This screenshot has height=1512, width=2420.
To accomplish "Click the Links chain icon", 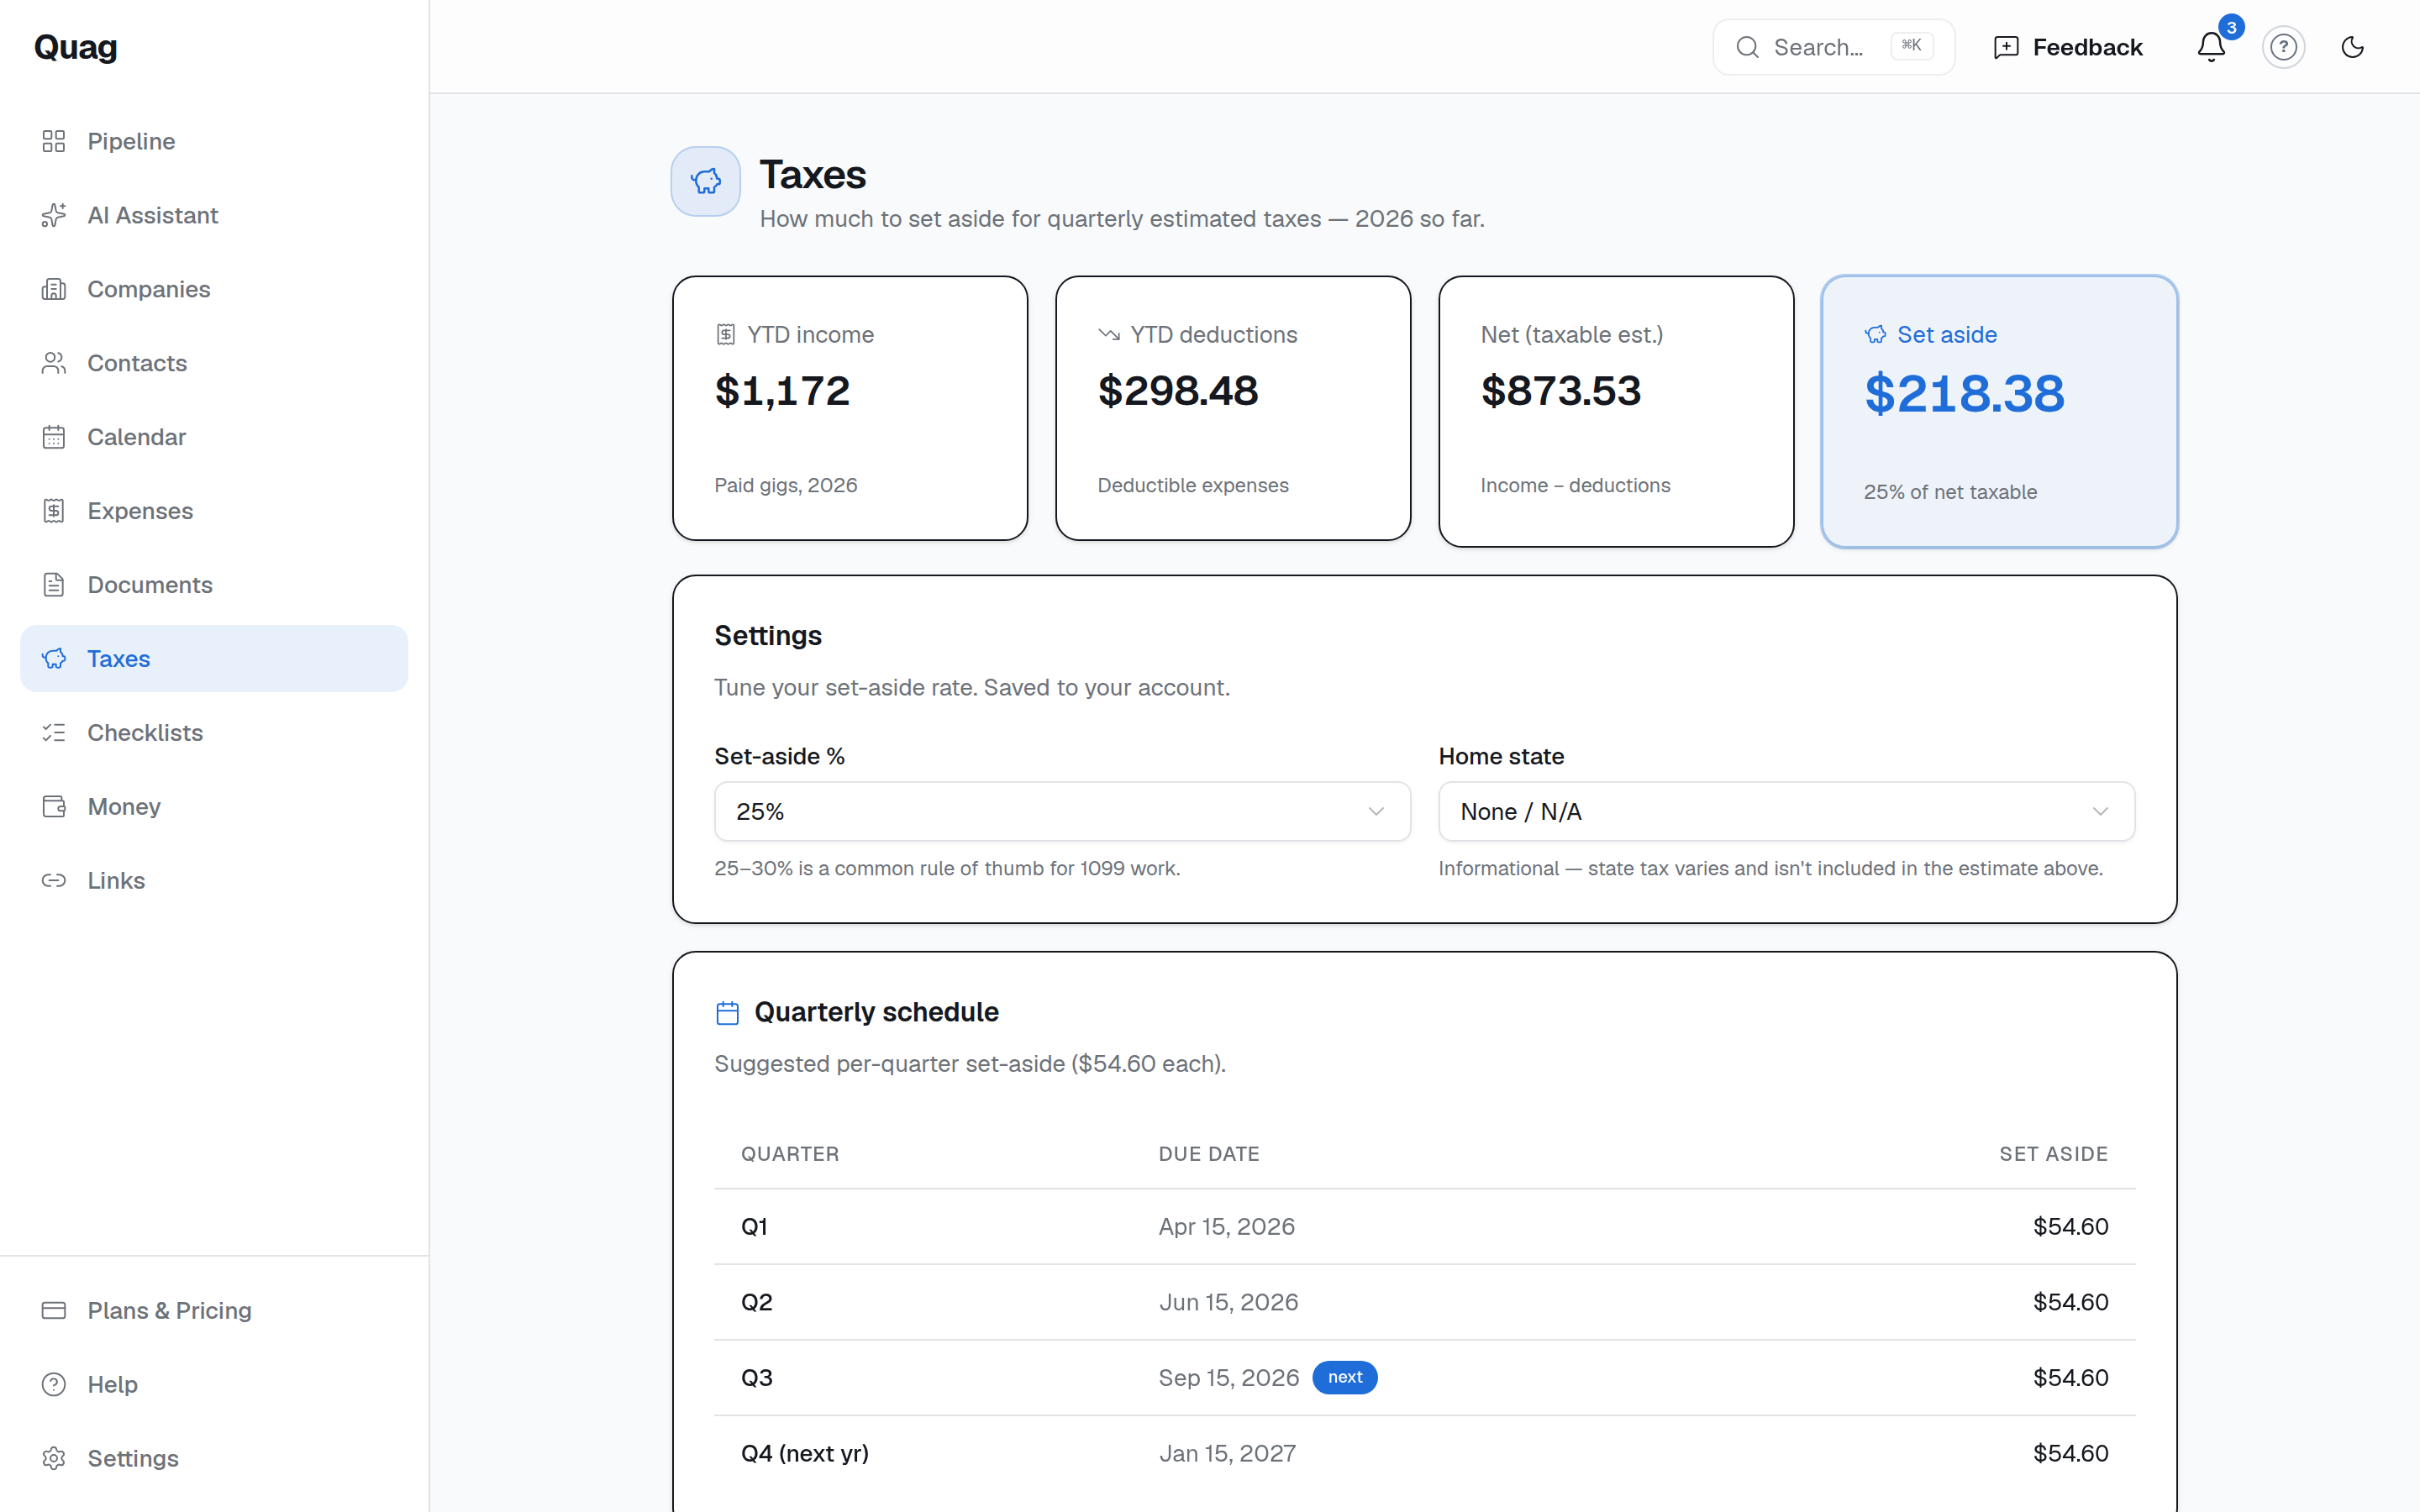I will pyautogui.click(x=54, y=881).
